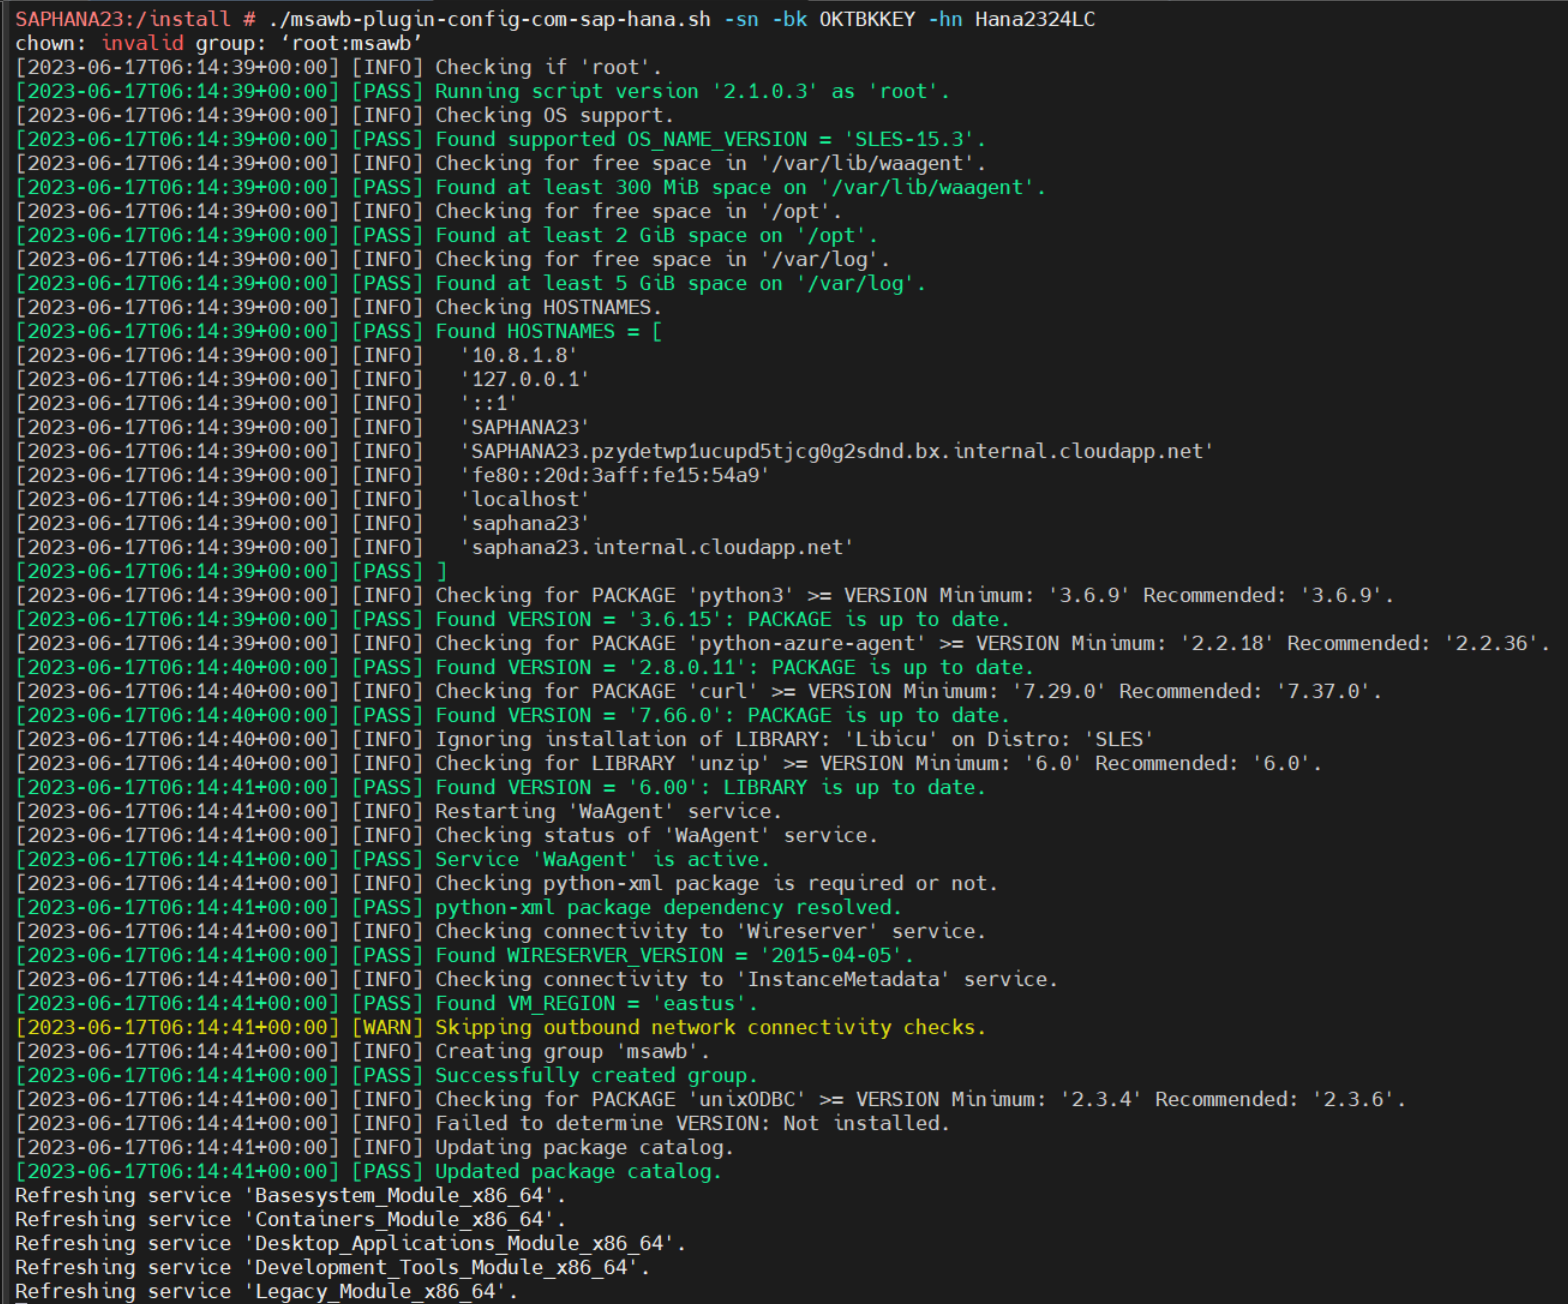Click the 'chown: invalid group' error line
Image resolution: width=1568 pixels, height=1304 pixels.
coord(218,43)
